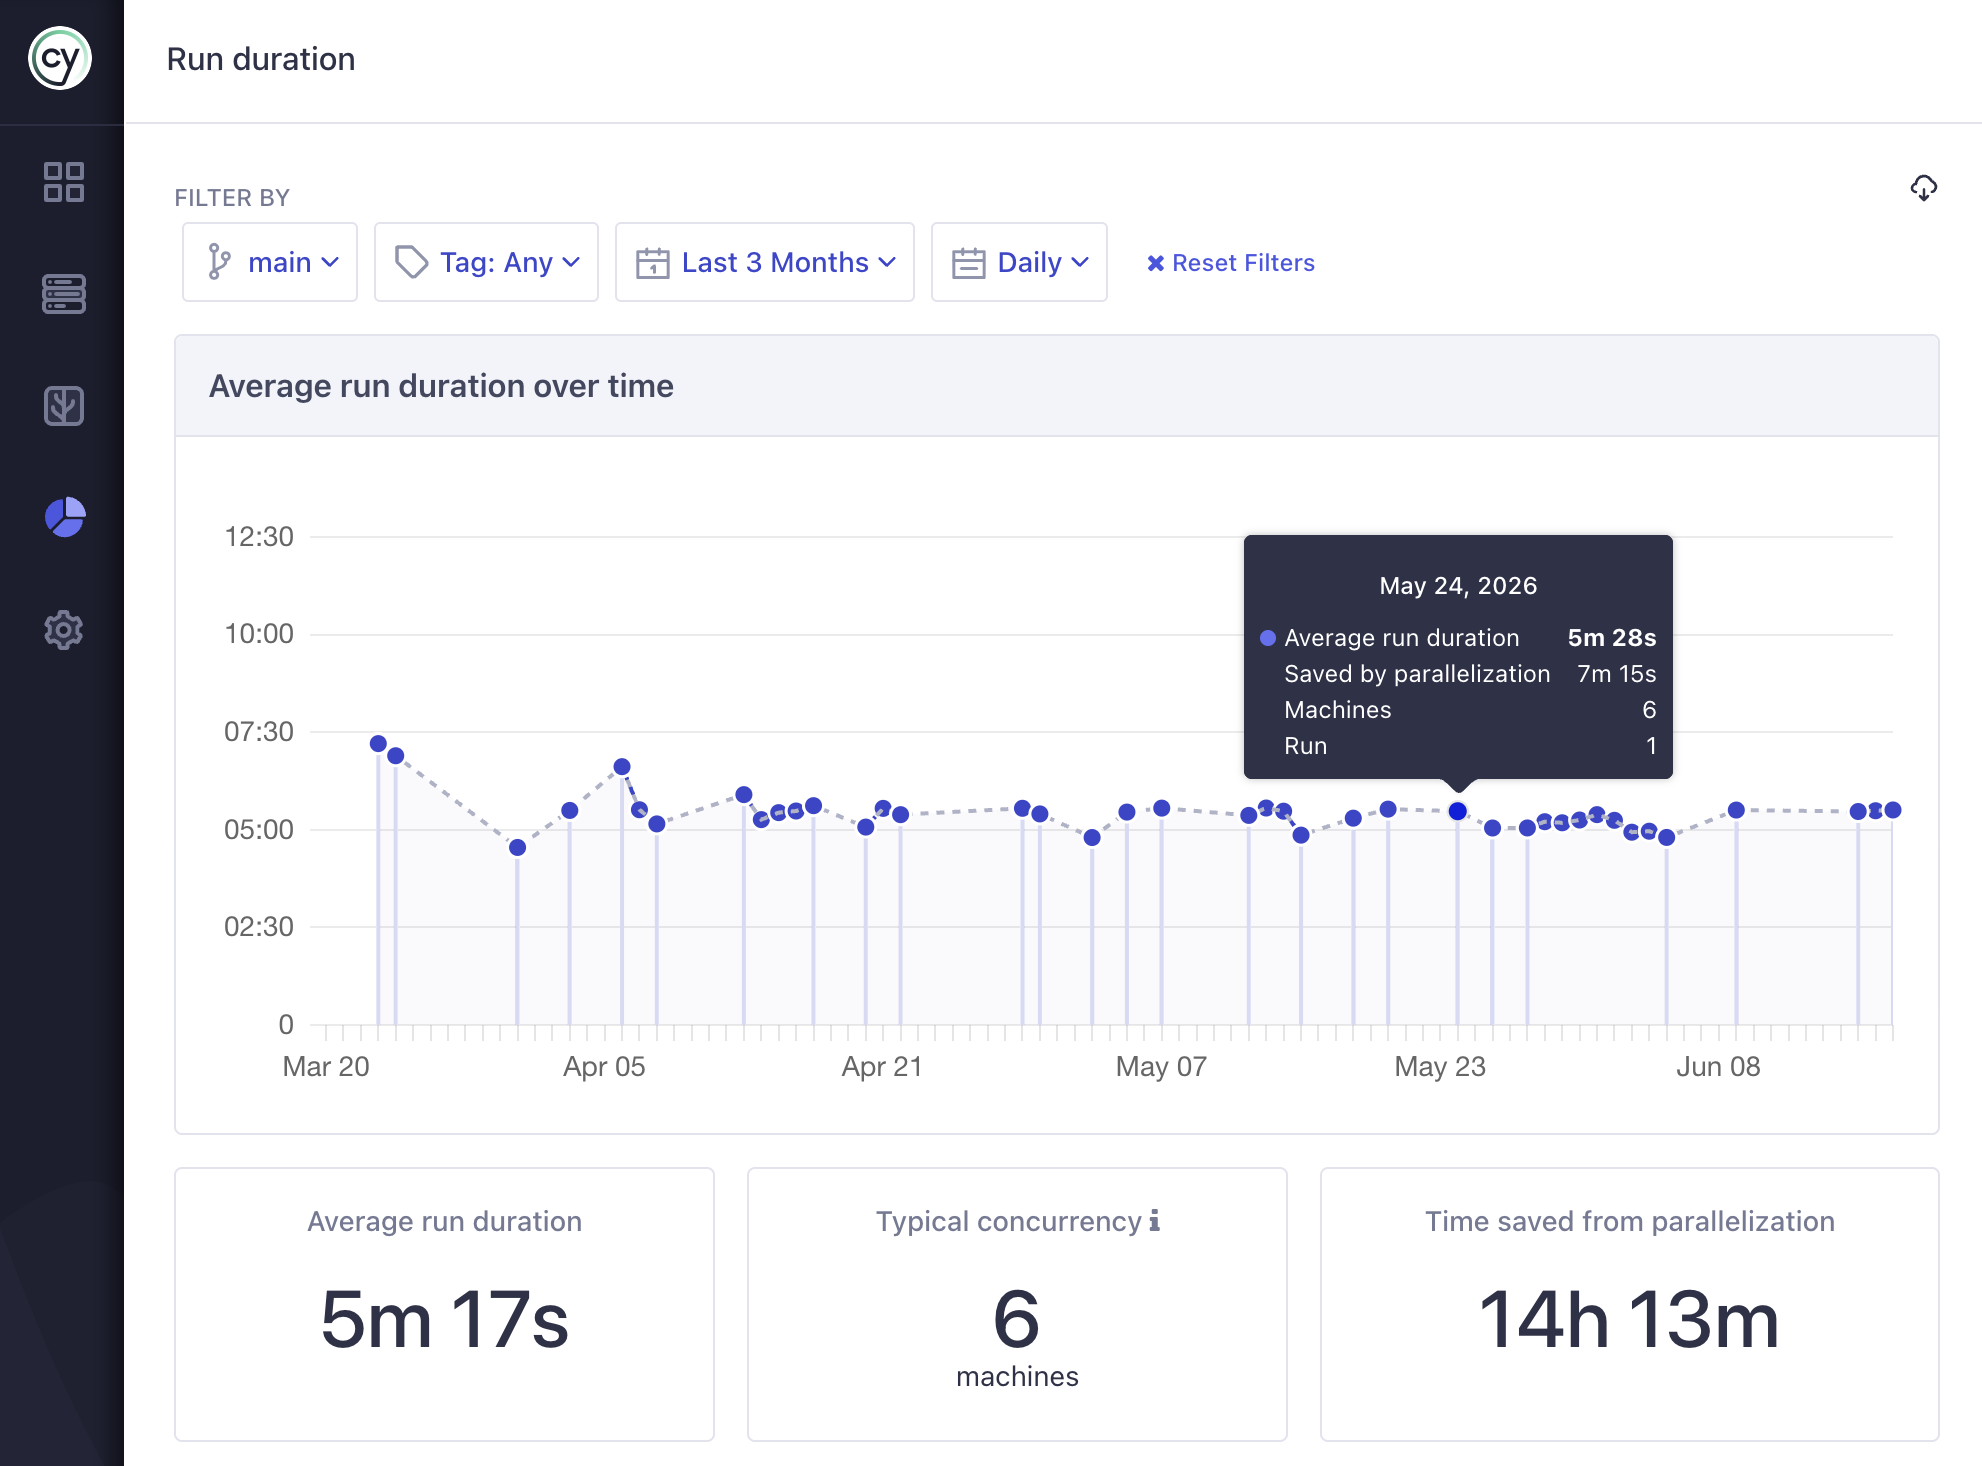
Task: Click the Run duration page title
Action: pos(261,59)
